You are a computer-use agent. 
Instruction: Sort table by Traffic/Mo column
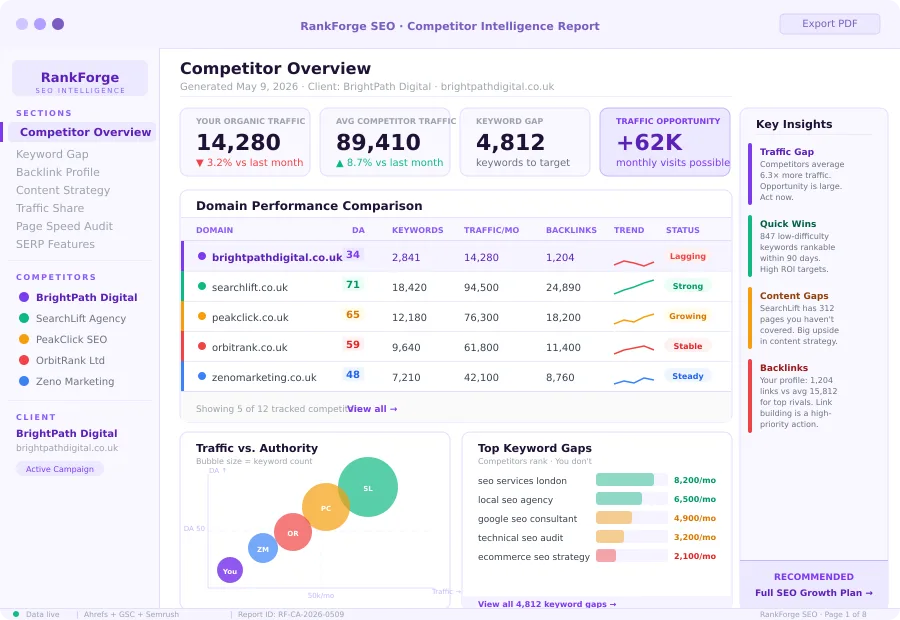[491, 230]
